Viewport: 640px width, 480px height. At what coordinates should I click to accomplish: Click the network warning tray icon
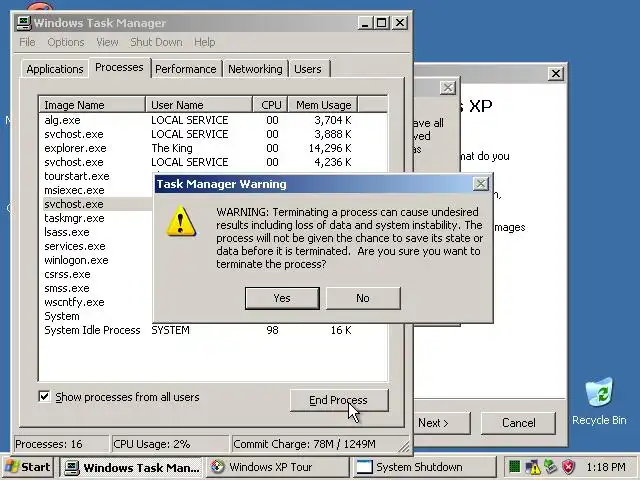coord(533,467)
